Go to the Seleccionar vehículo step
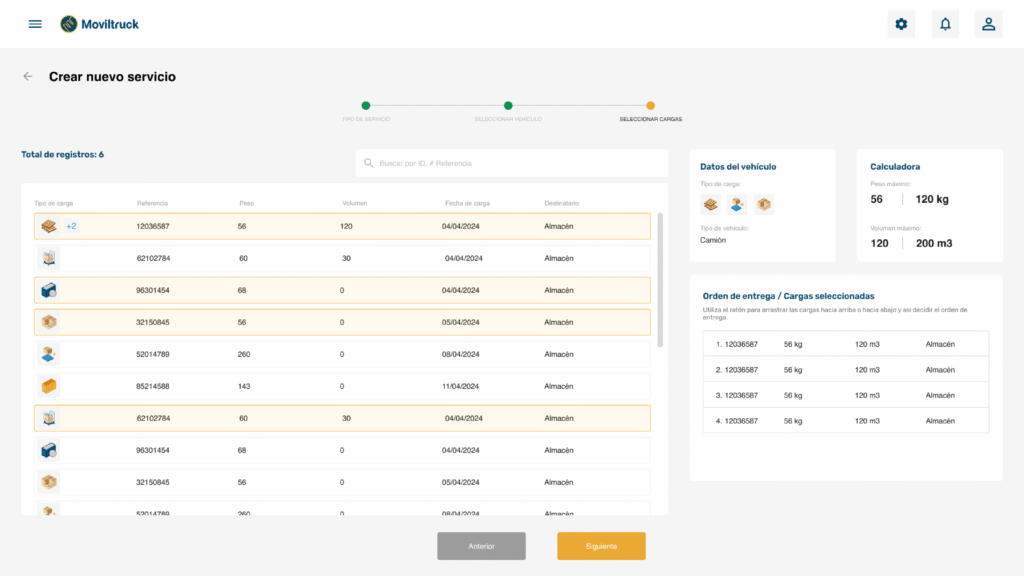This screenshot has width=1024, height=576. tap(508, 105)
